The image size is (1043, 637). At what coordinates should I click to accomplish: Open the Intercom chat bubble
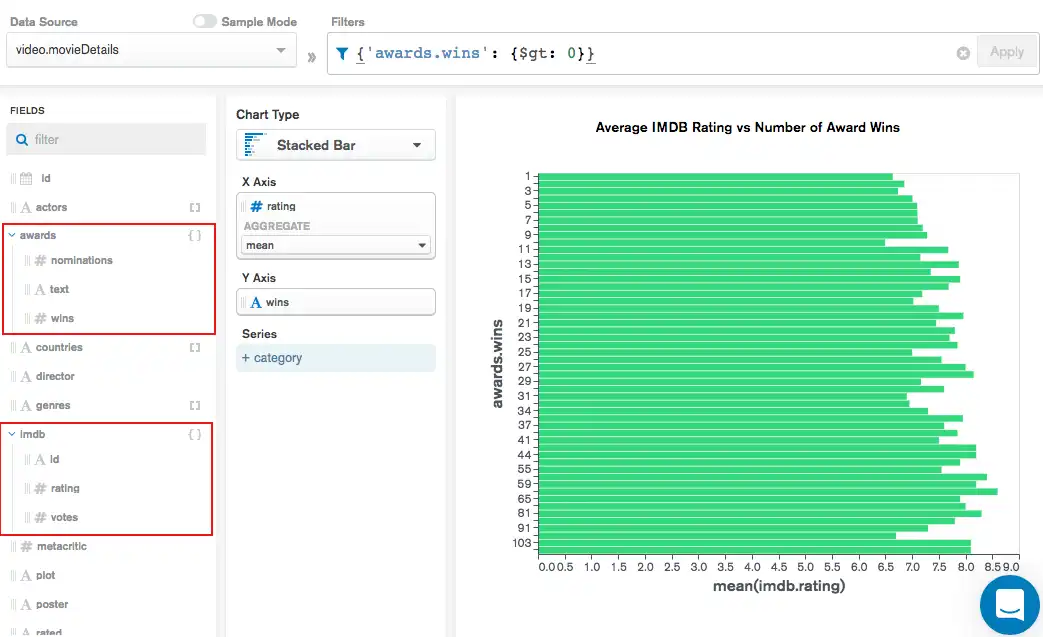[1009, 605]
